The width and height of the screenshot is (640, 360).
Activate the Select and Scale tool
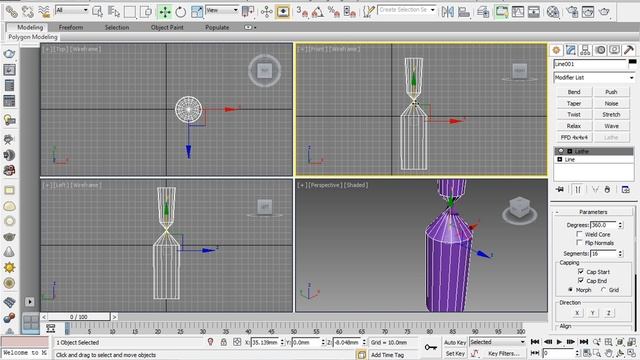click(197, 11)
